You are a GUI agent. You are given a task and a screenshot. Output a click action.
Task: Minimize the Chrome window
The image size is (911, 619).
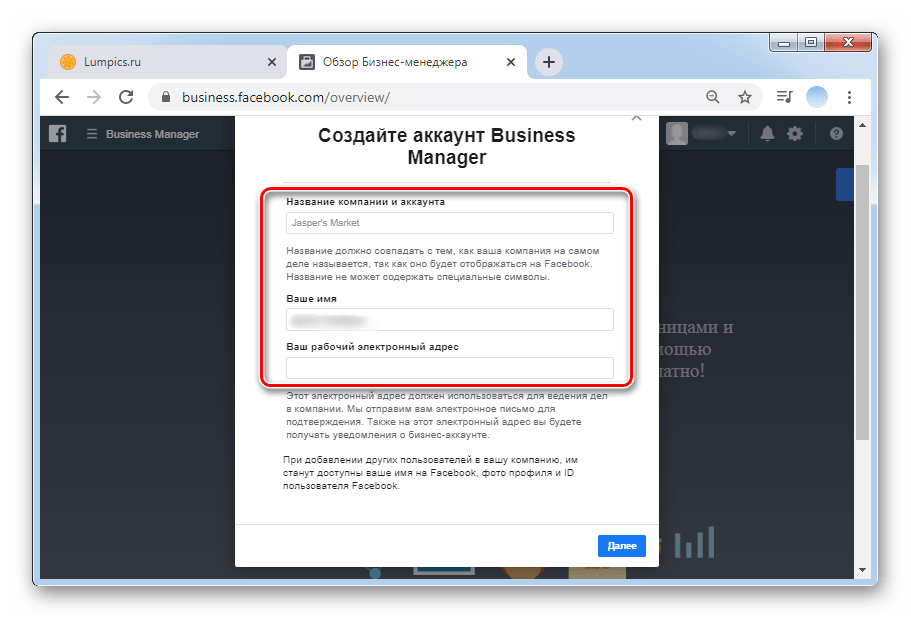[784, 42]
